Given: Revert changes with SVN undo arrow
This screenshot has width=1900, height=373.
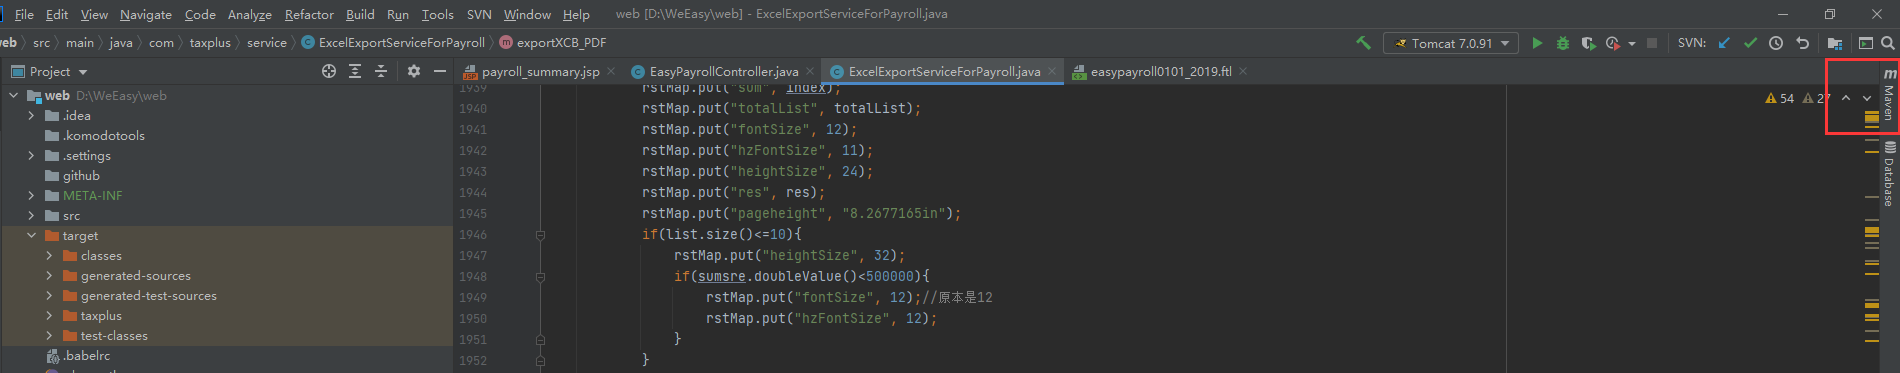Looking at the screenshot, I should click(x=1802, y=43).
